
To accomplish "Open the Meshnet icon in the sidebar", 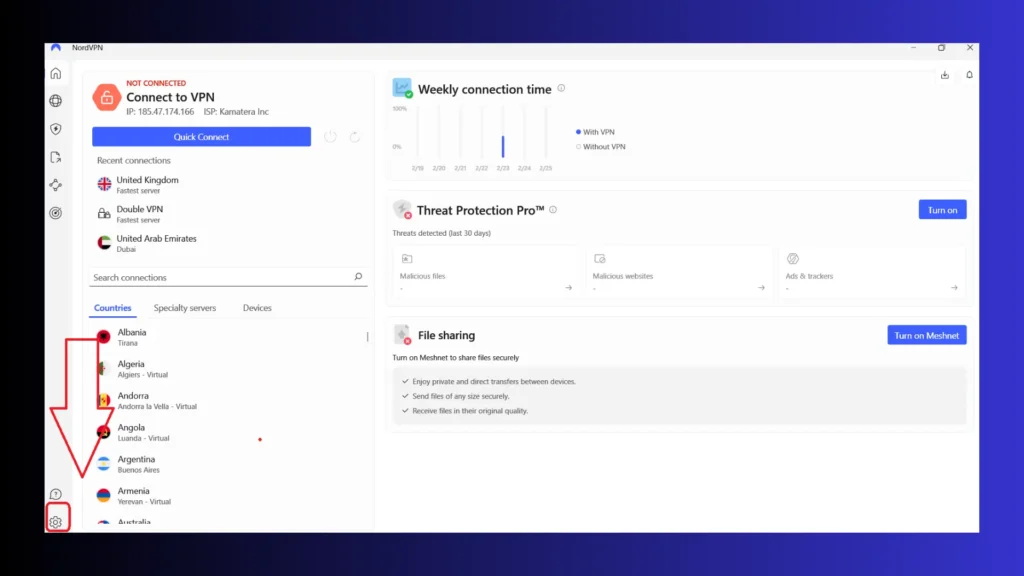I will point(56,185).
